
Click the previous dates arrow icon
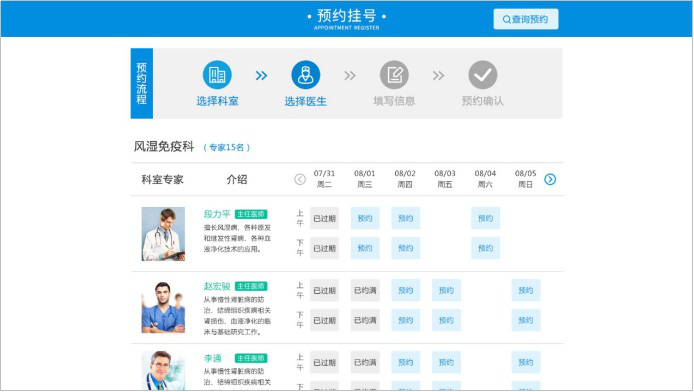coord(300,179)
